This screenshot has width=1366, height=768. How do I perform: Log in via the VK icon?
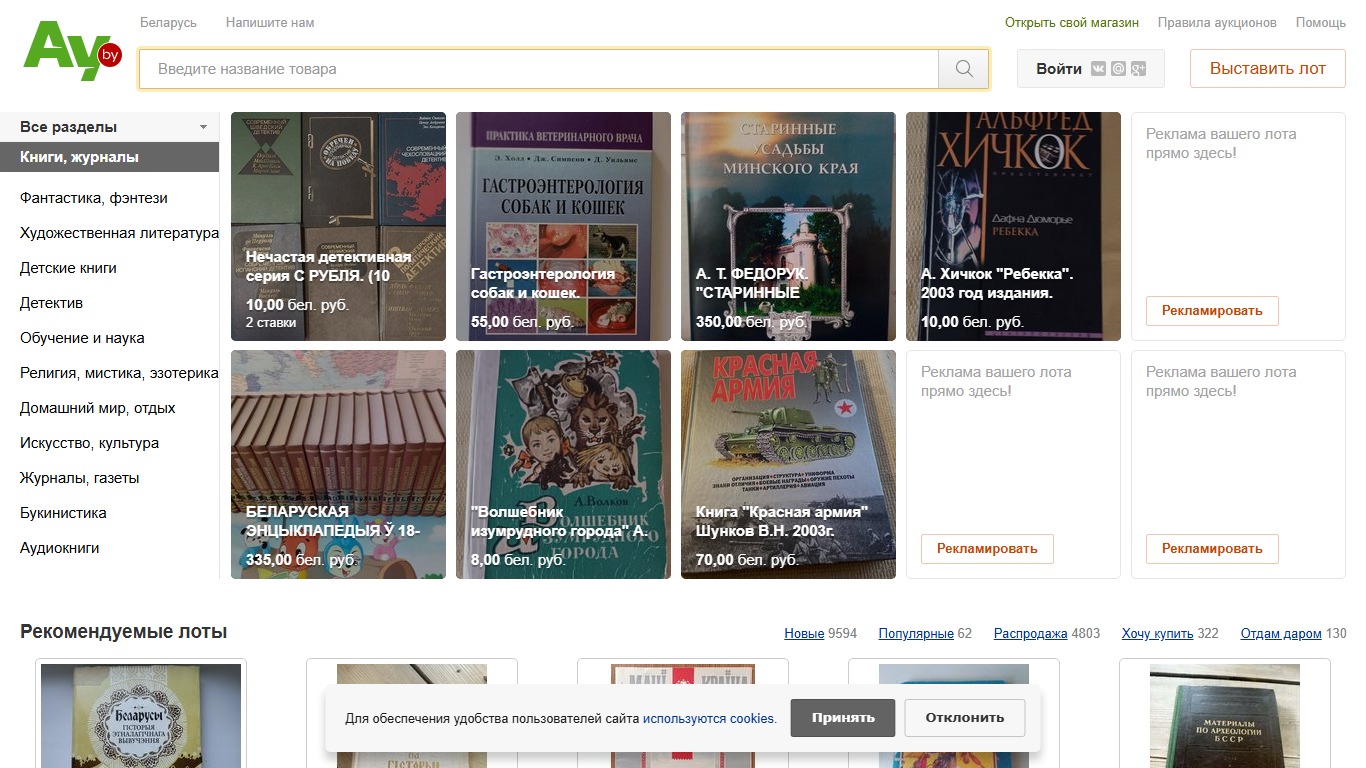[1099, 69]
